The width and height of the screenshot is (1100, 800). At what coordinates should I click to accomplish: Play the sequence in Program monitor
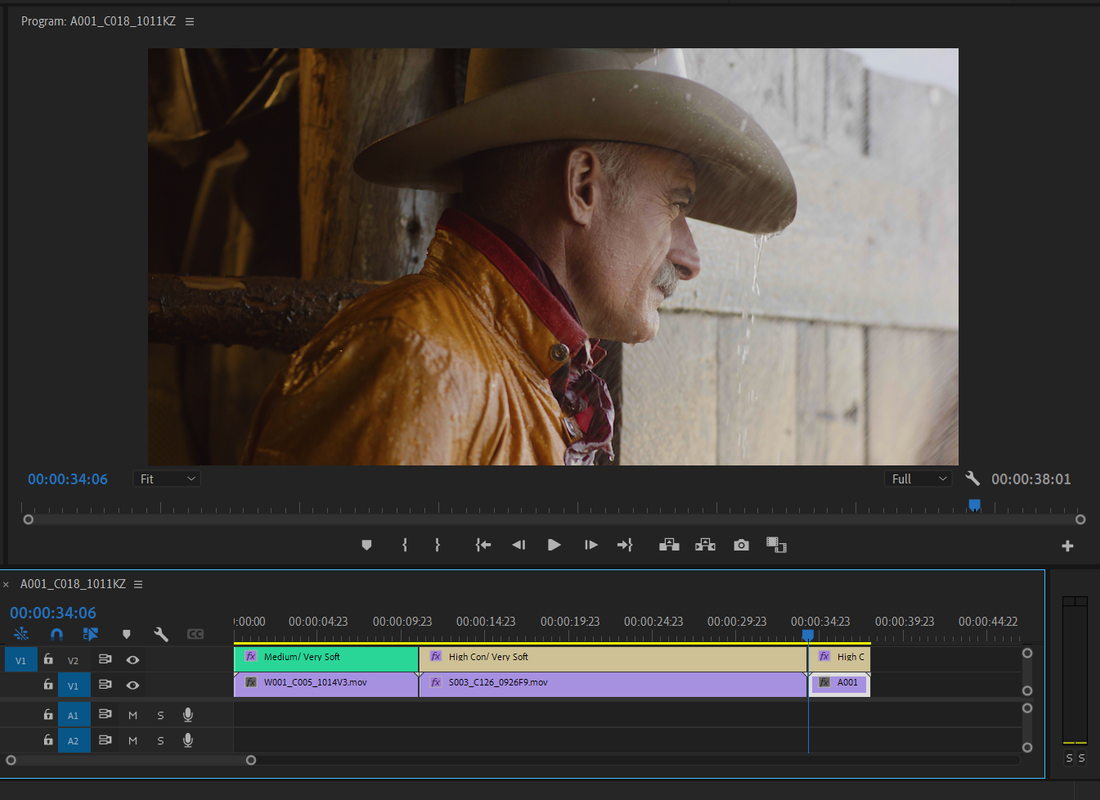pyautogui.click(x=554, y=545)
